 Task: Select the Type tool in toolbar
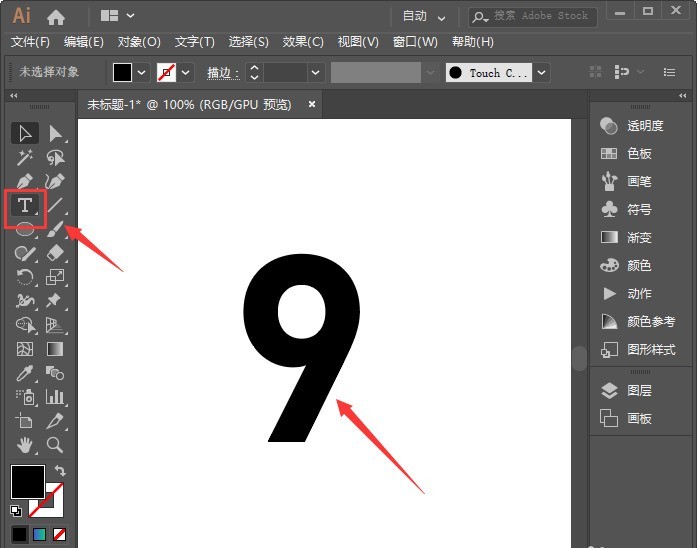[25, 205]
